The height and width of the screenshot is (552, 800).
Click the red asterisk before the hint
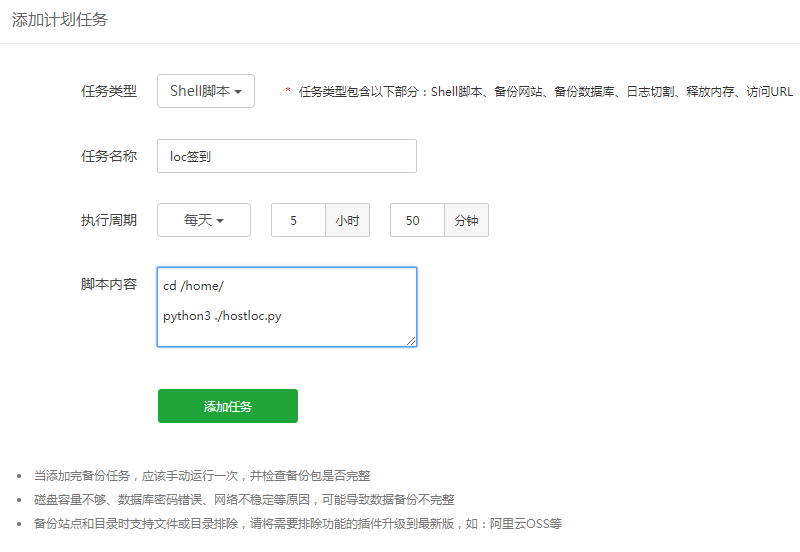288,92
